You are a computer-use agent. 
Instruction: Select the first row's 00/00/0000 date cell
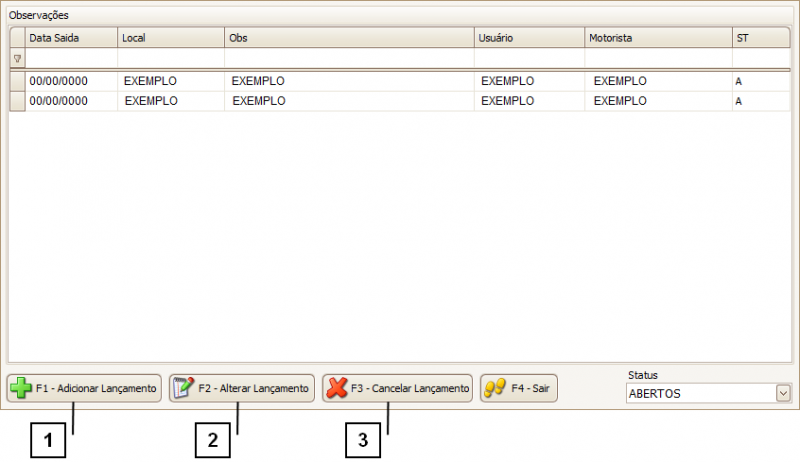tap(65, 81)
